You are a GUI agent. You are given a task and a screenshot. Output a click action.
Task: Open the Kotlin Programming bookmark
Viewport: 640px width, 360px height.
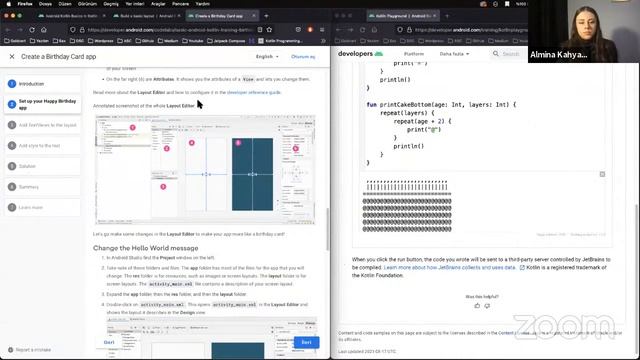pyautogui.click(x=280, y=41)
